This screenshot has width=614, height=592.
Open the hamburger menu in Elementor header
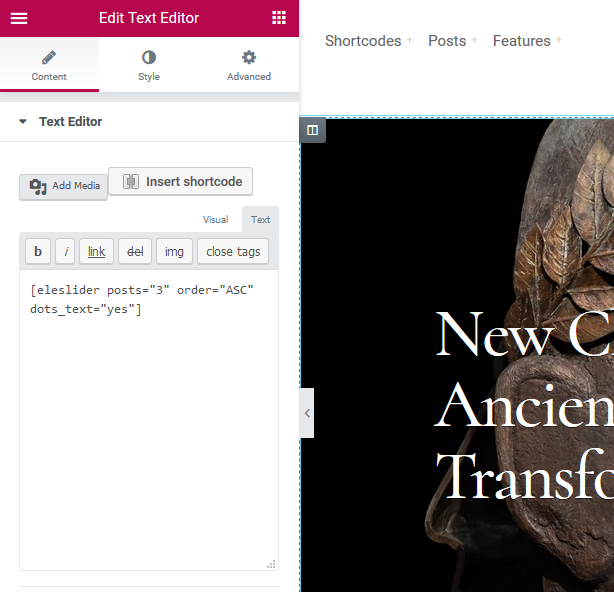(19, 18)
